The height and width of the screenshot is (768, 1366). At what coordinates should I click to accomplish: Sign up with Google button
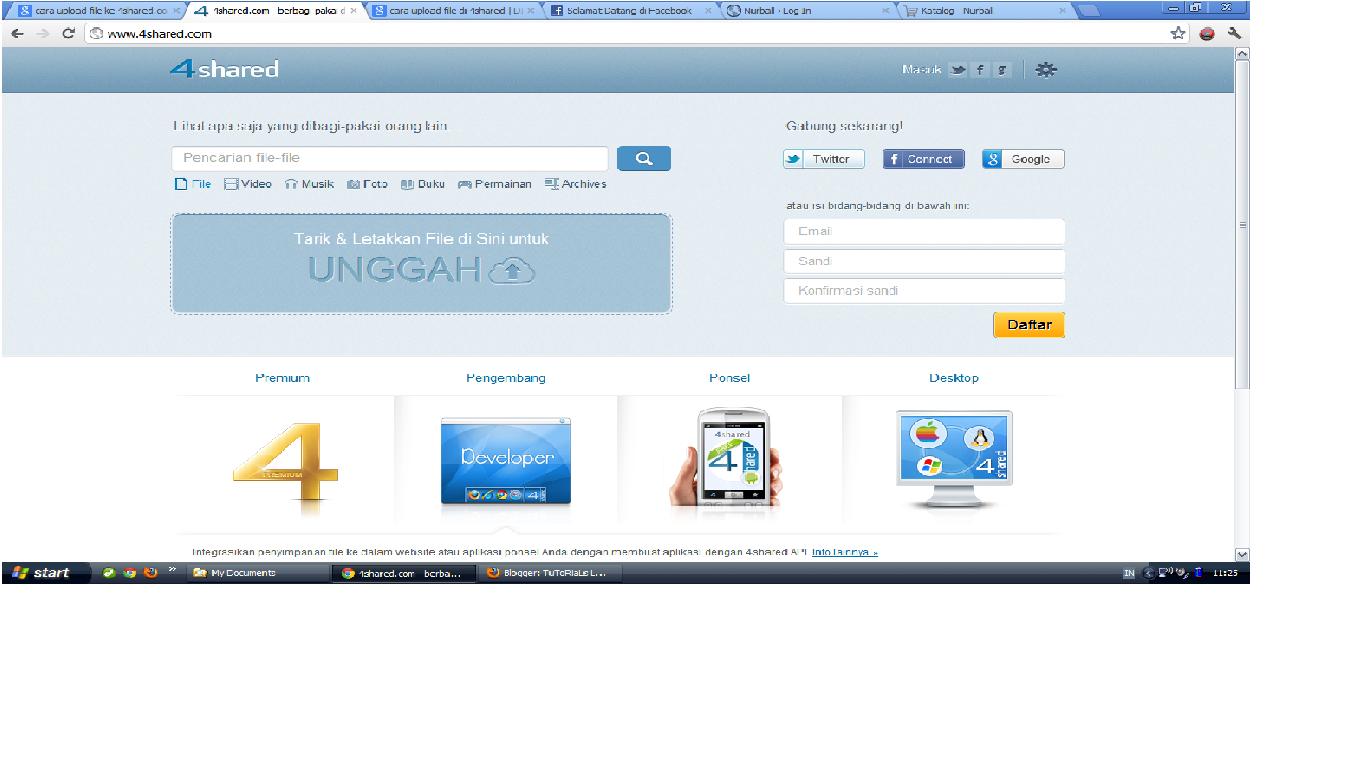(1023, 159)
